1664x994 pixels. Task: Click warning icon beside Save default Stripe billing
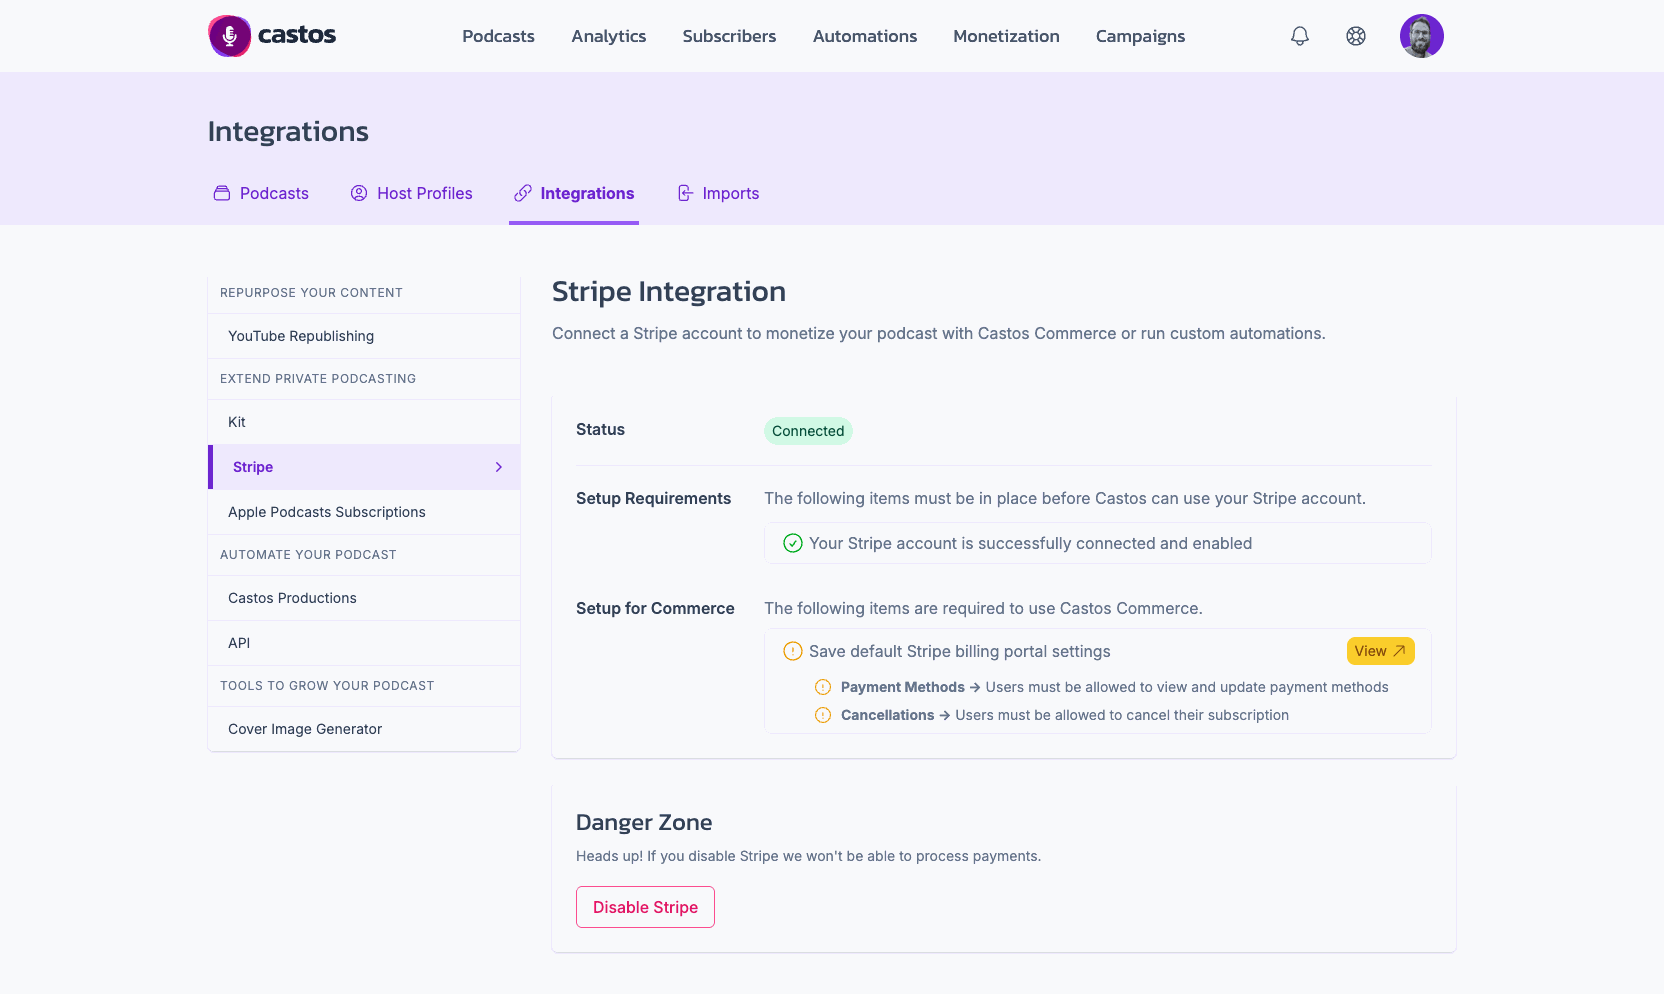point(793,651)
